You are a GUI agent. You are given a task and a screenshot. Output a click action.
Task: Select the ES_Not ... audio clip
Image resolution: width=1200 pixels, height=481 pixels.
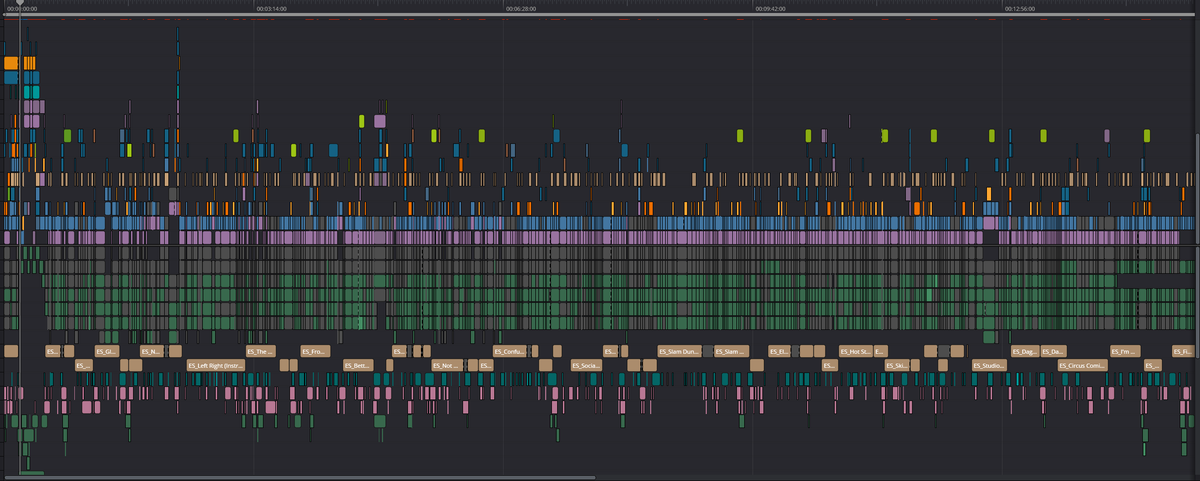click(x=447, y=366)
